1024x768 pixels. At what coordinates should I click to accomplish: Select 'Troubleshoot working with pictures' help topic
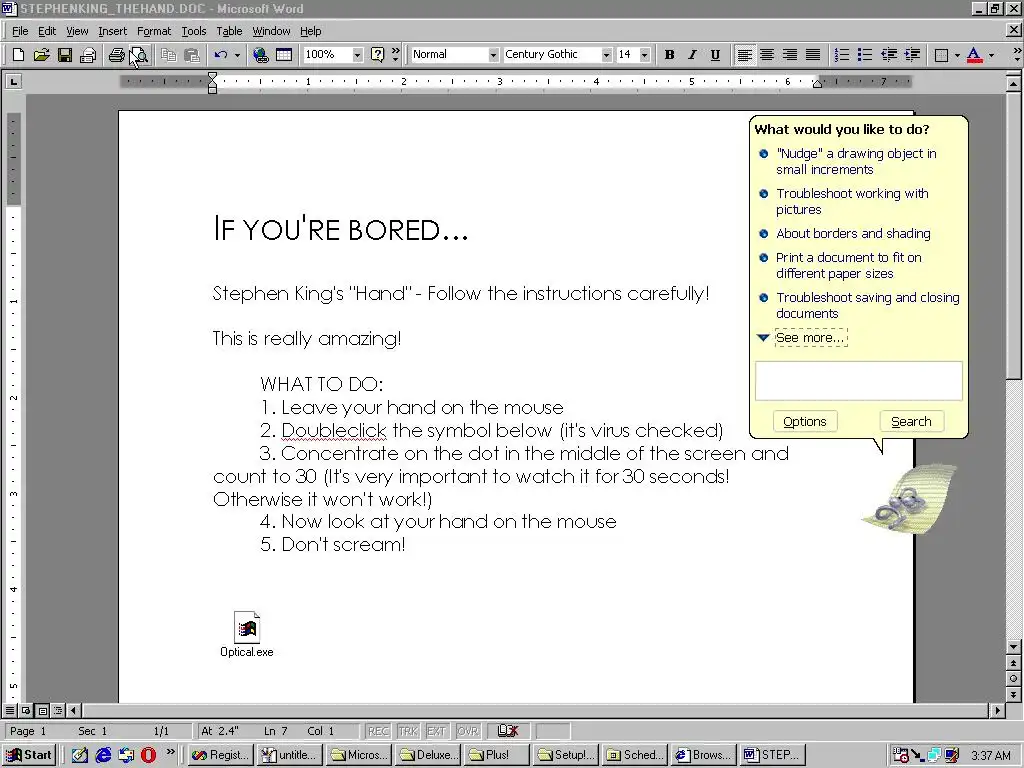pos(852,201)
